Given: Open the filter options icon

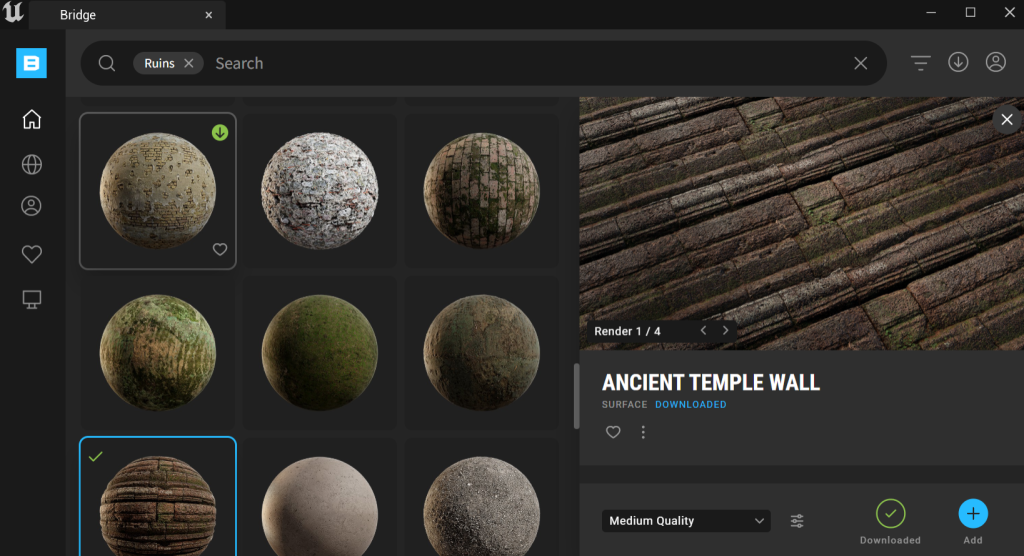Looking at the screenshot, I should (920, 63).
